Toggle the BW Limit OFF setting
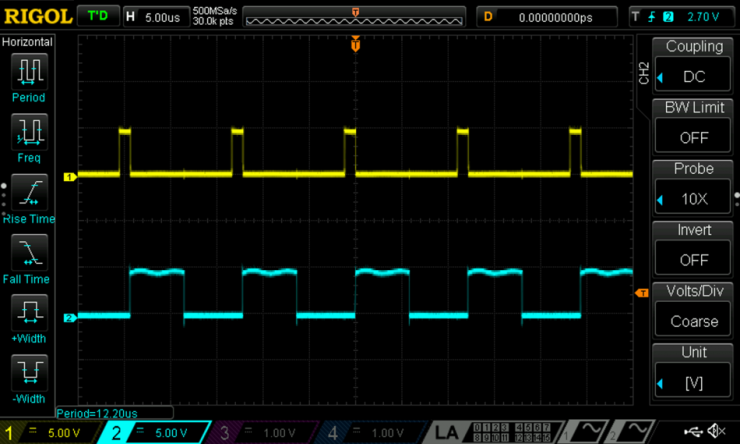740x444 pixels. [693, 126]
